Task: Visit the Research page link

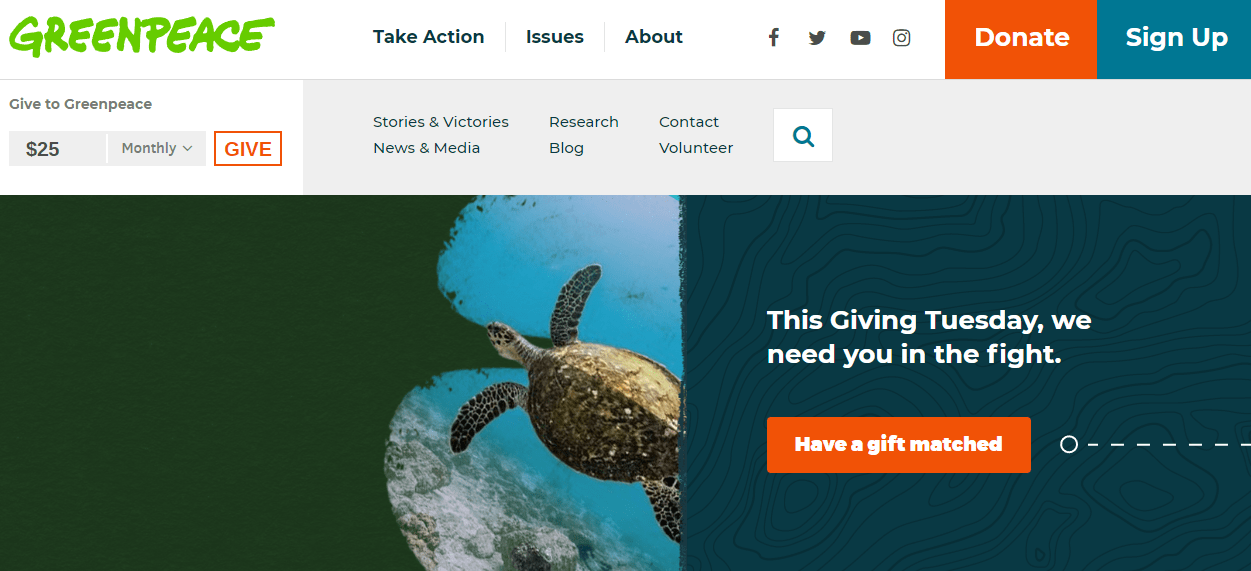Action: point(584,122)
